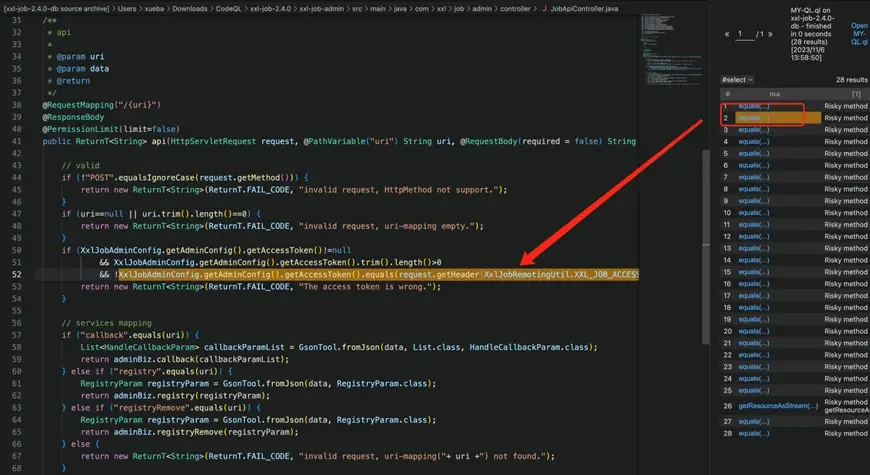Image resolution: width=870 pixels, height=475 pixels.
Task: Click the '[1]' column header
Action: tap(856, 94)
